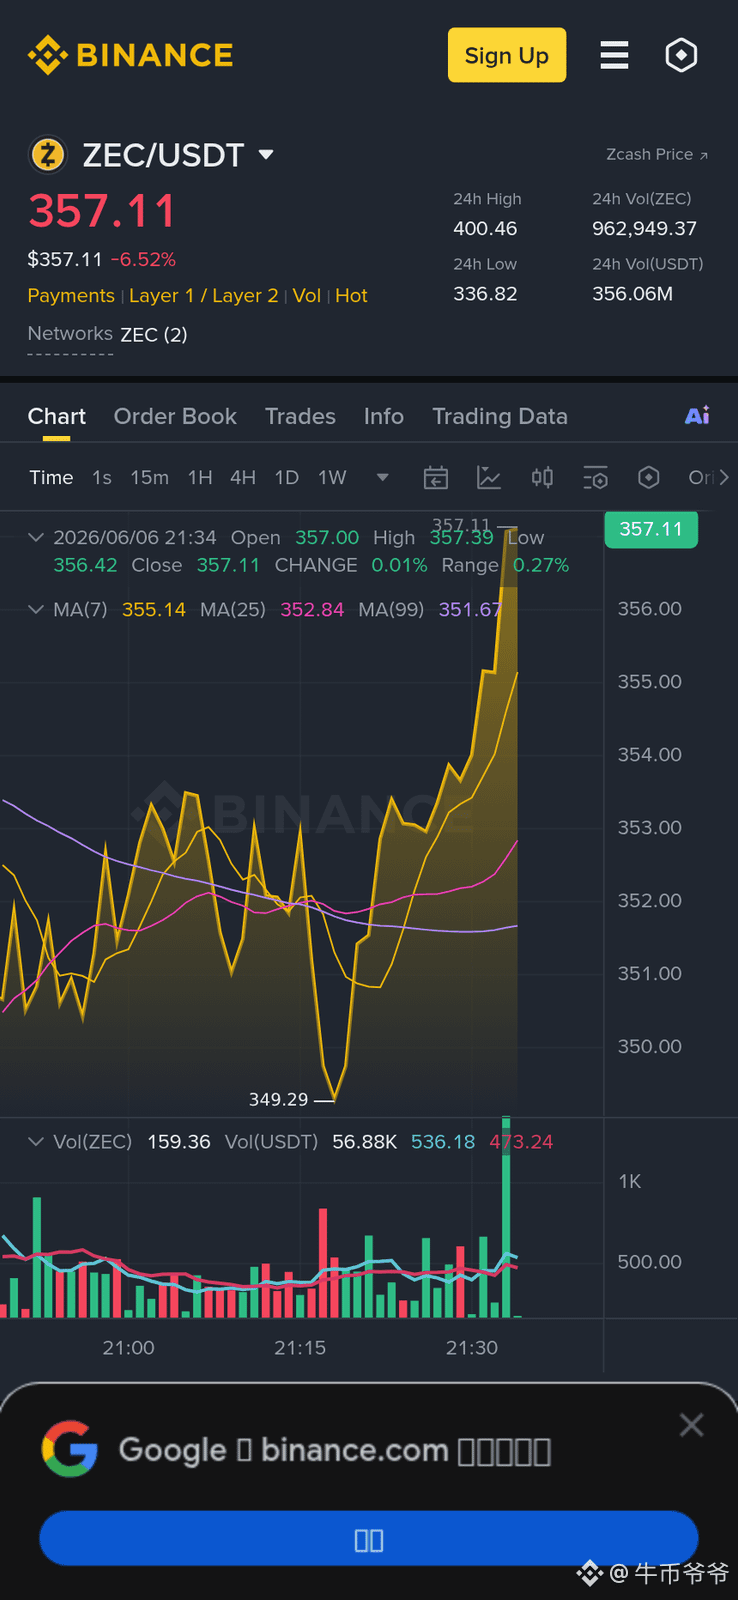
Task: Switch to the Order Book tab
Action: click(x=175, y=416)
